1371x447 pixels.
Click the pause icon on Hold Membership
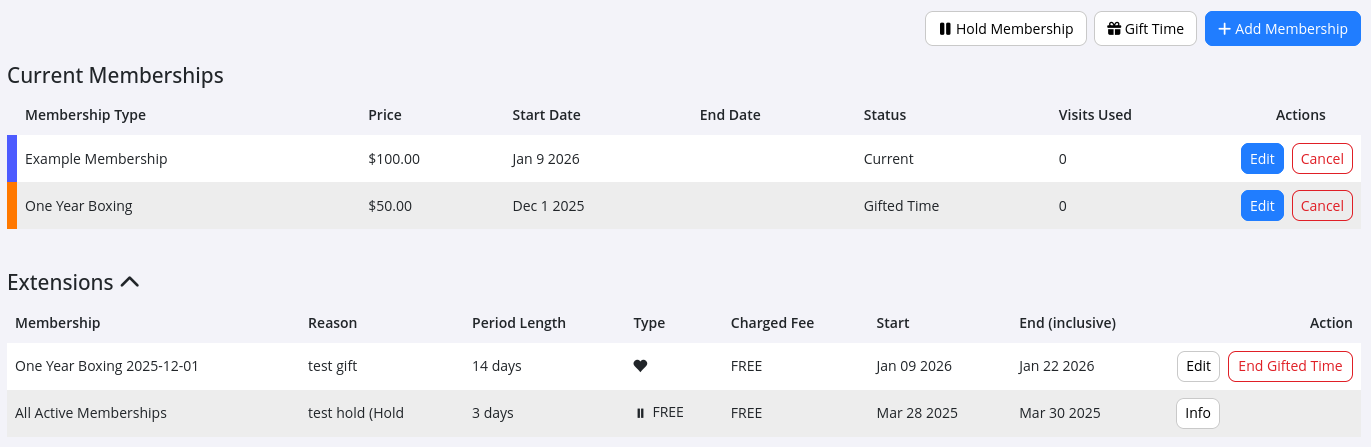click(x=945, y=29)
